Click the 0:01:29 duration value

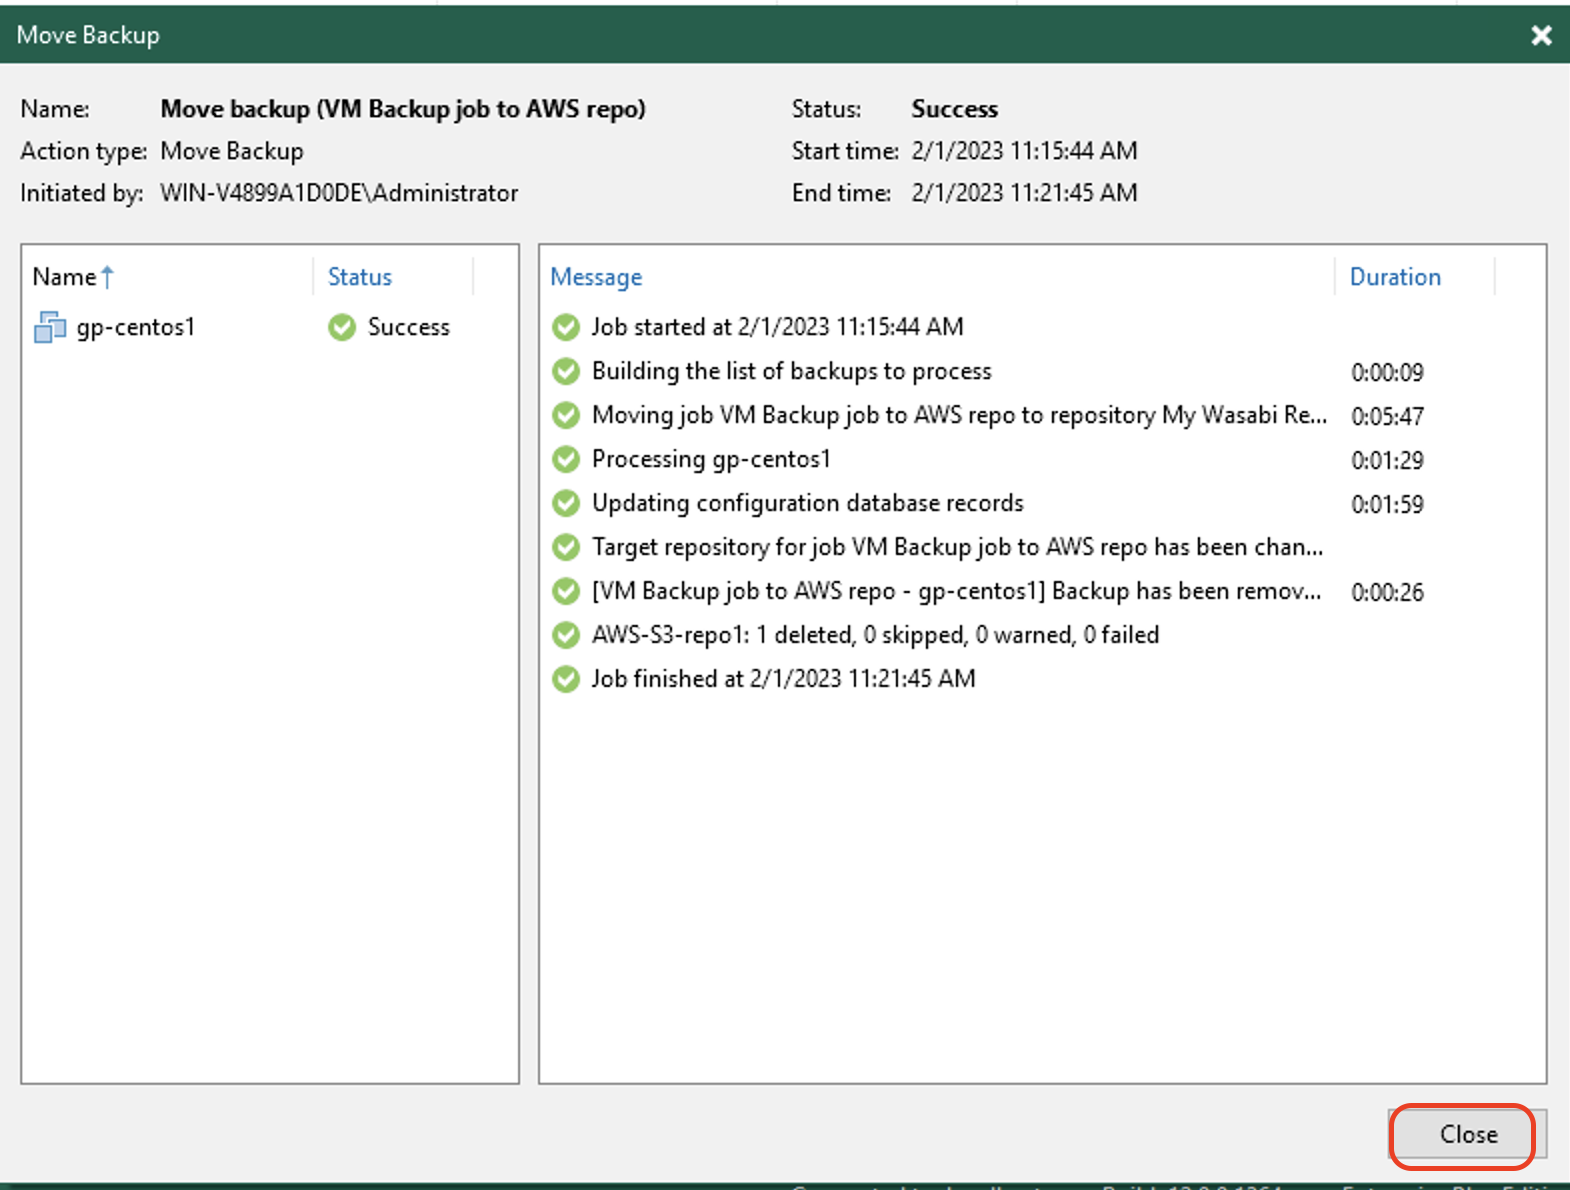1387,461
